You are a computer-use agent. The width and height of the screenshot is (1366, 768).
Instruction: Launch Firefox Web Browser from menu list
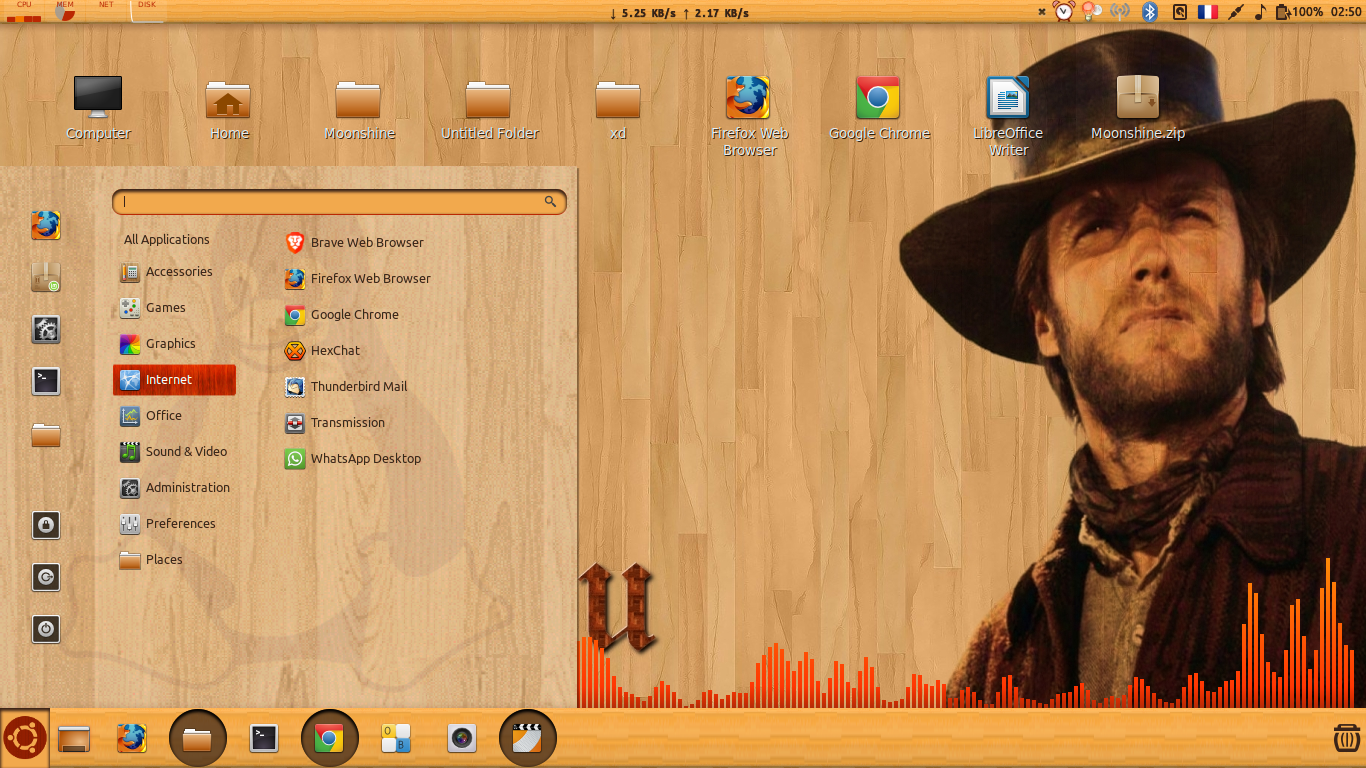pyautogui.click(x=358, y=278)
